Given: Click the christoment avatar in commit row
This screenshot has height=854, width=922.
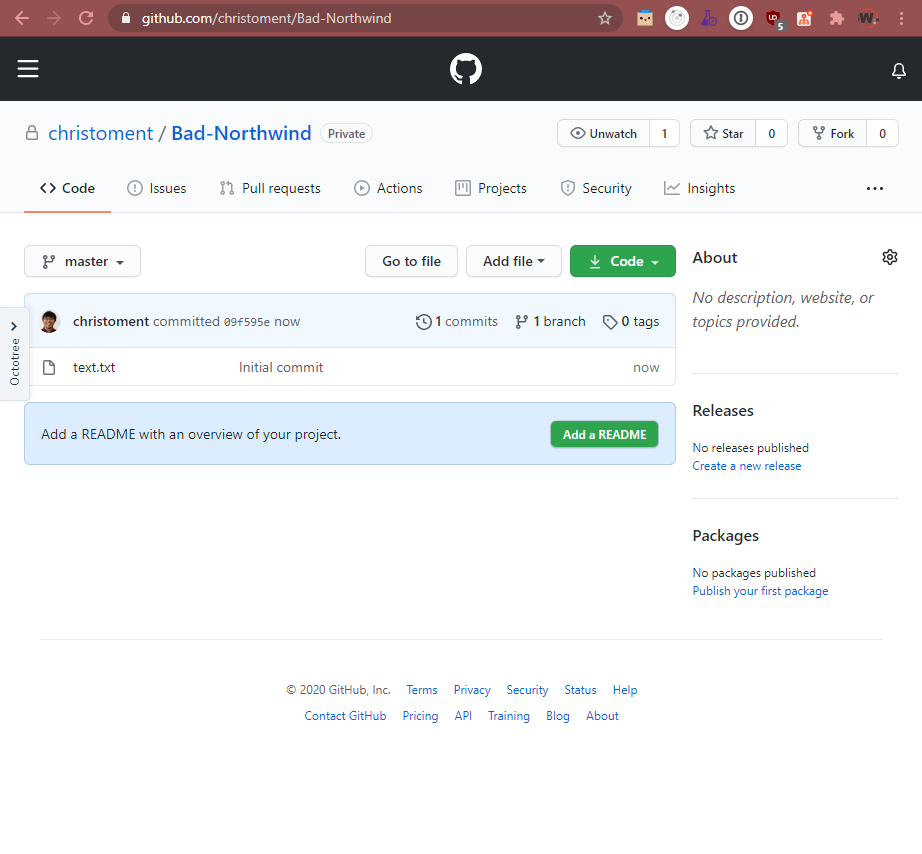Looking at the screenshot, I should (49, 321).
